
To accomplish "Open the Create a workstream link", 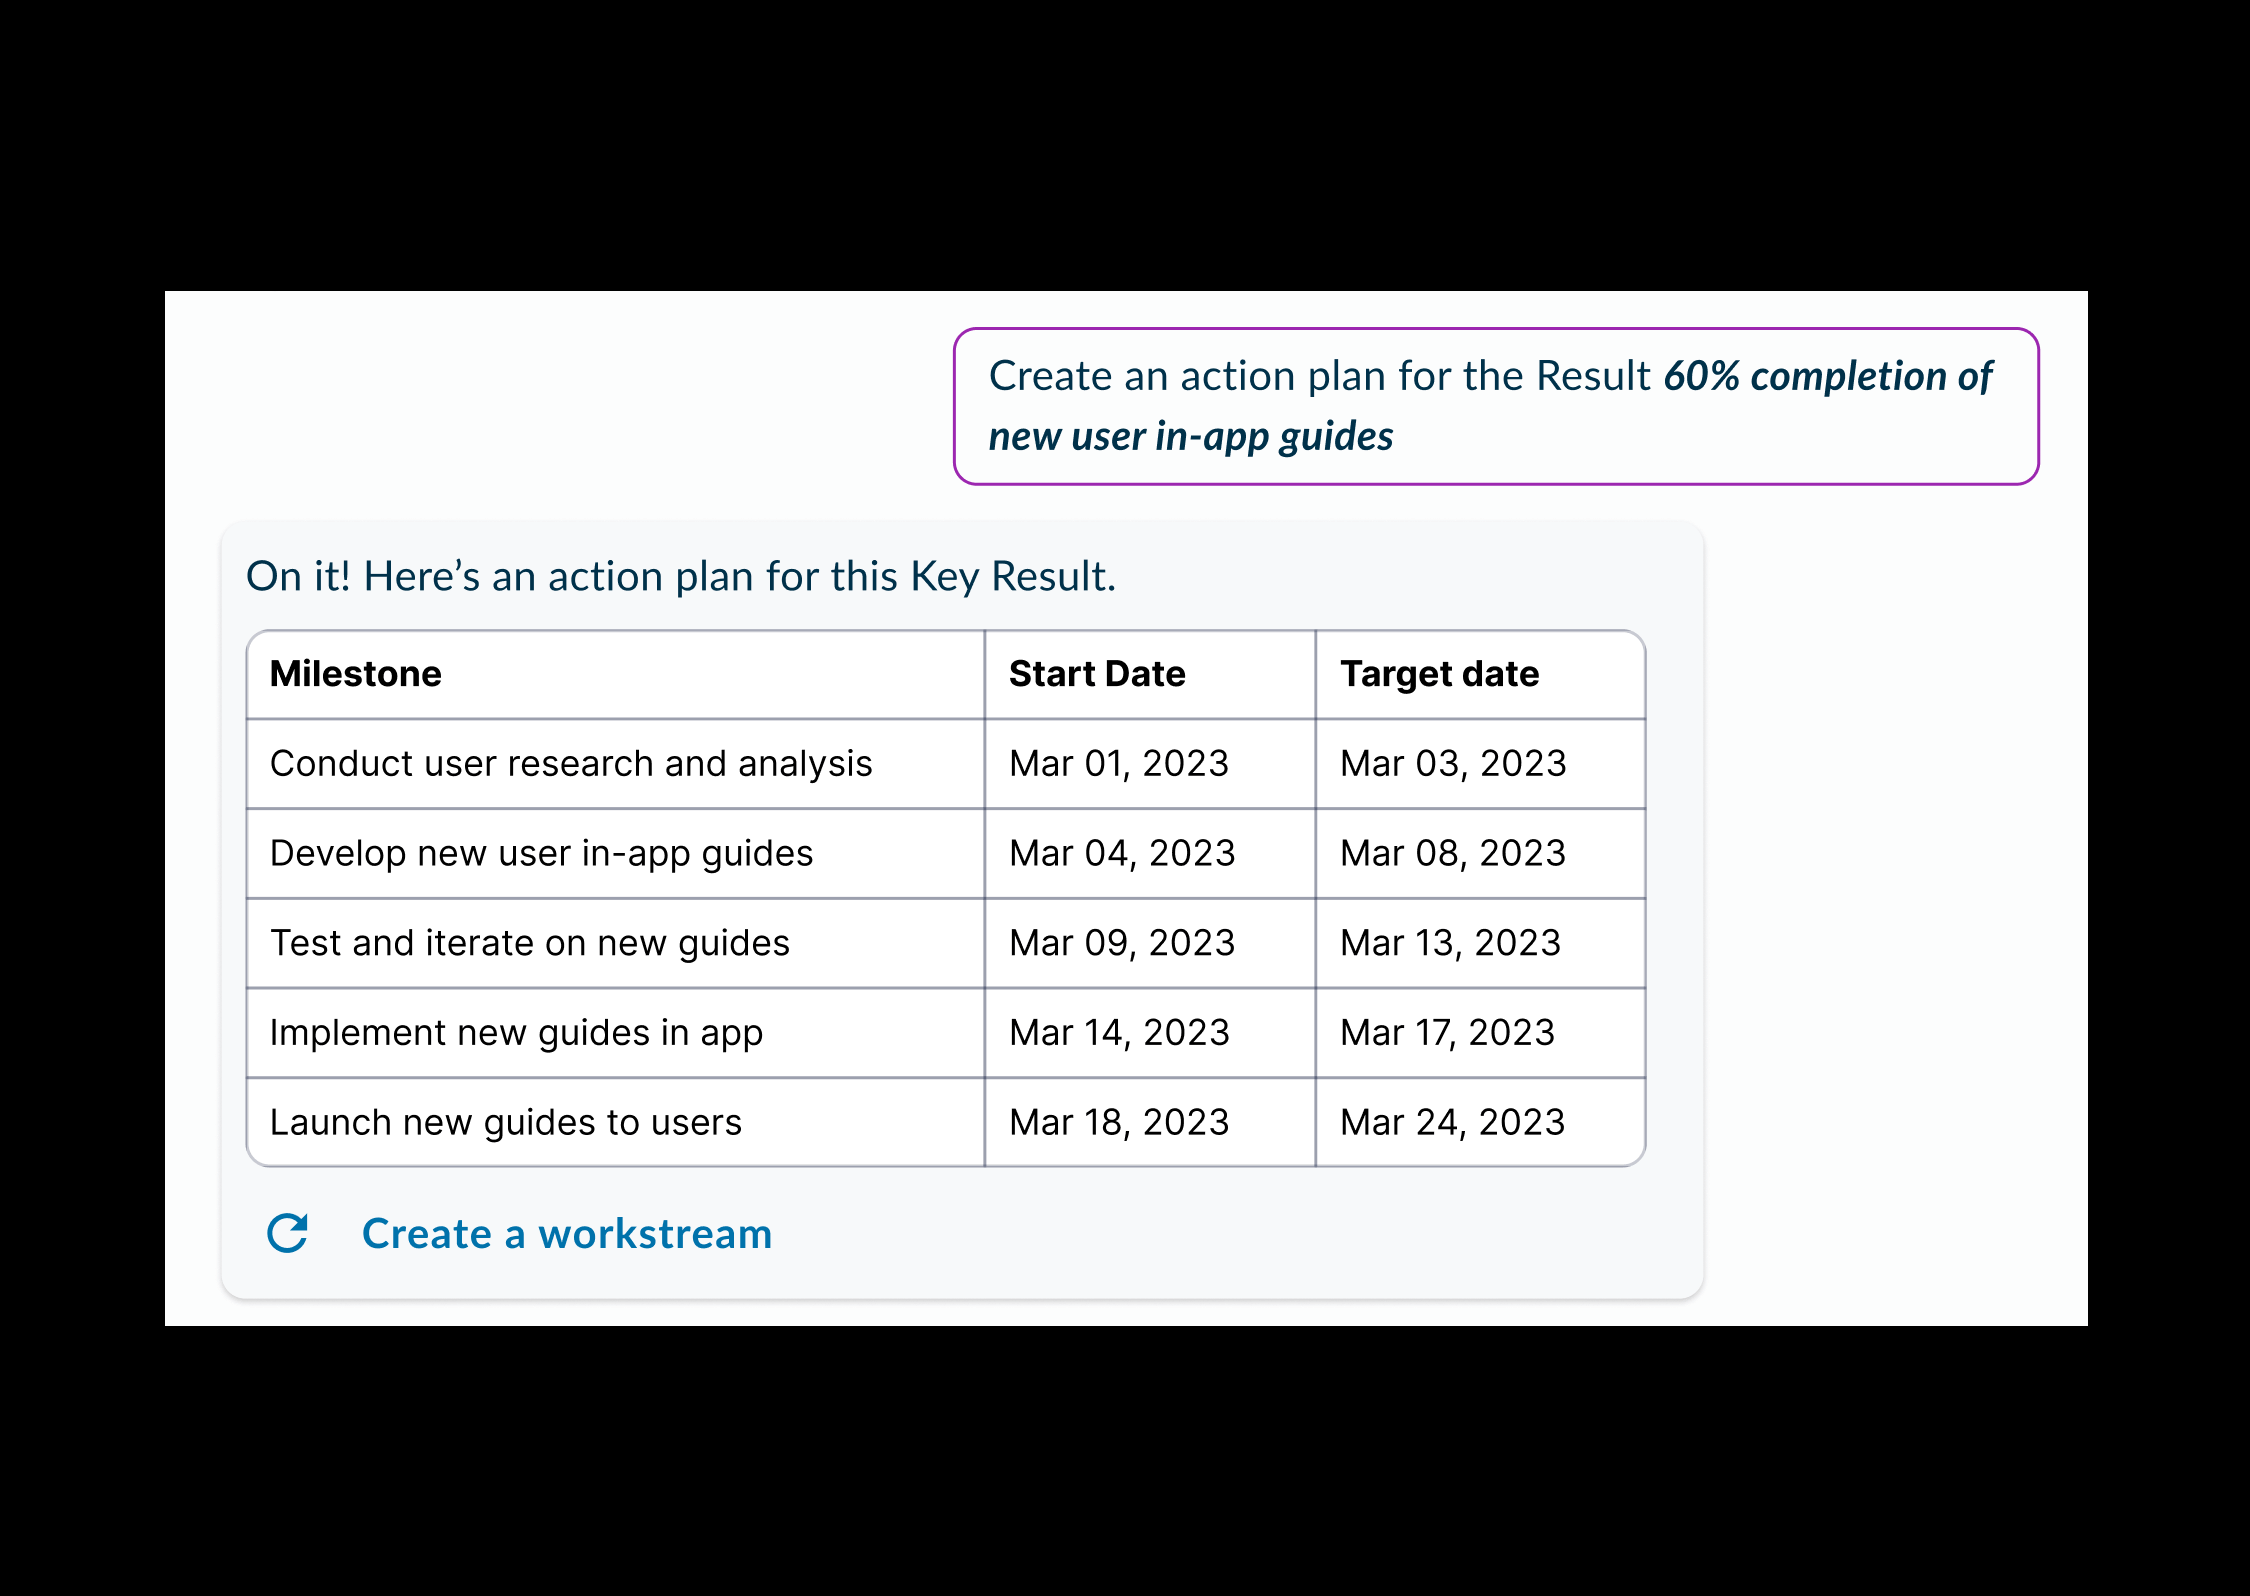I will pos(567,1234).
